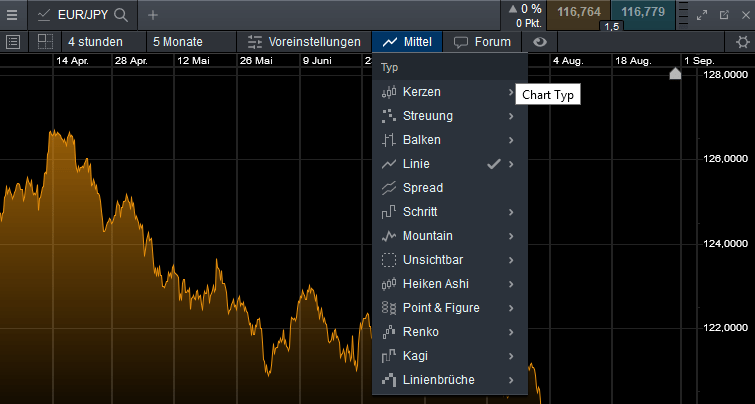Image resolution: width=755 pixels, height=404 pixels.
Task: Open the 5 Monate period dropdown
Action: [x=177, y=42]
